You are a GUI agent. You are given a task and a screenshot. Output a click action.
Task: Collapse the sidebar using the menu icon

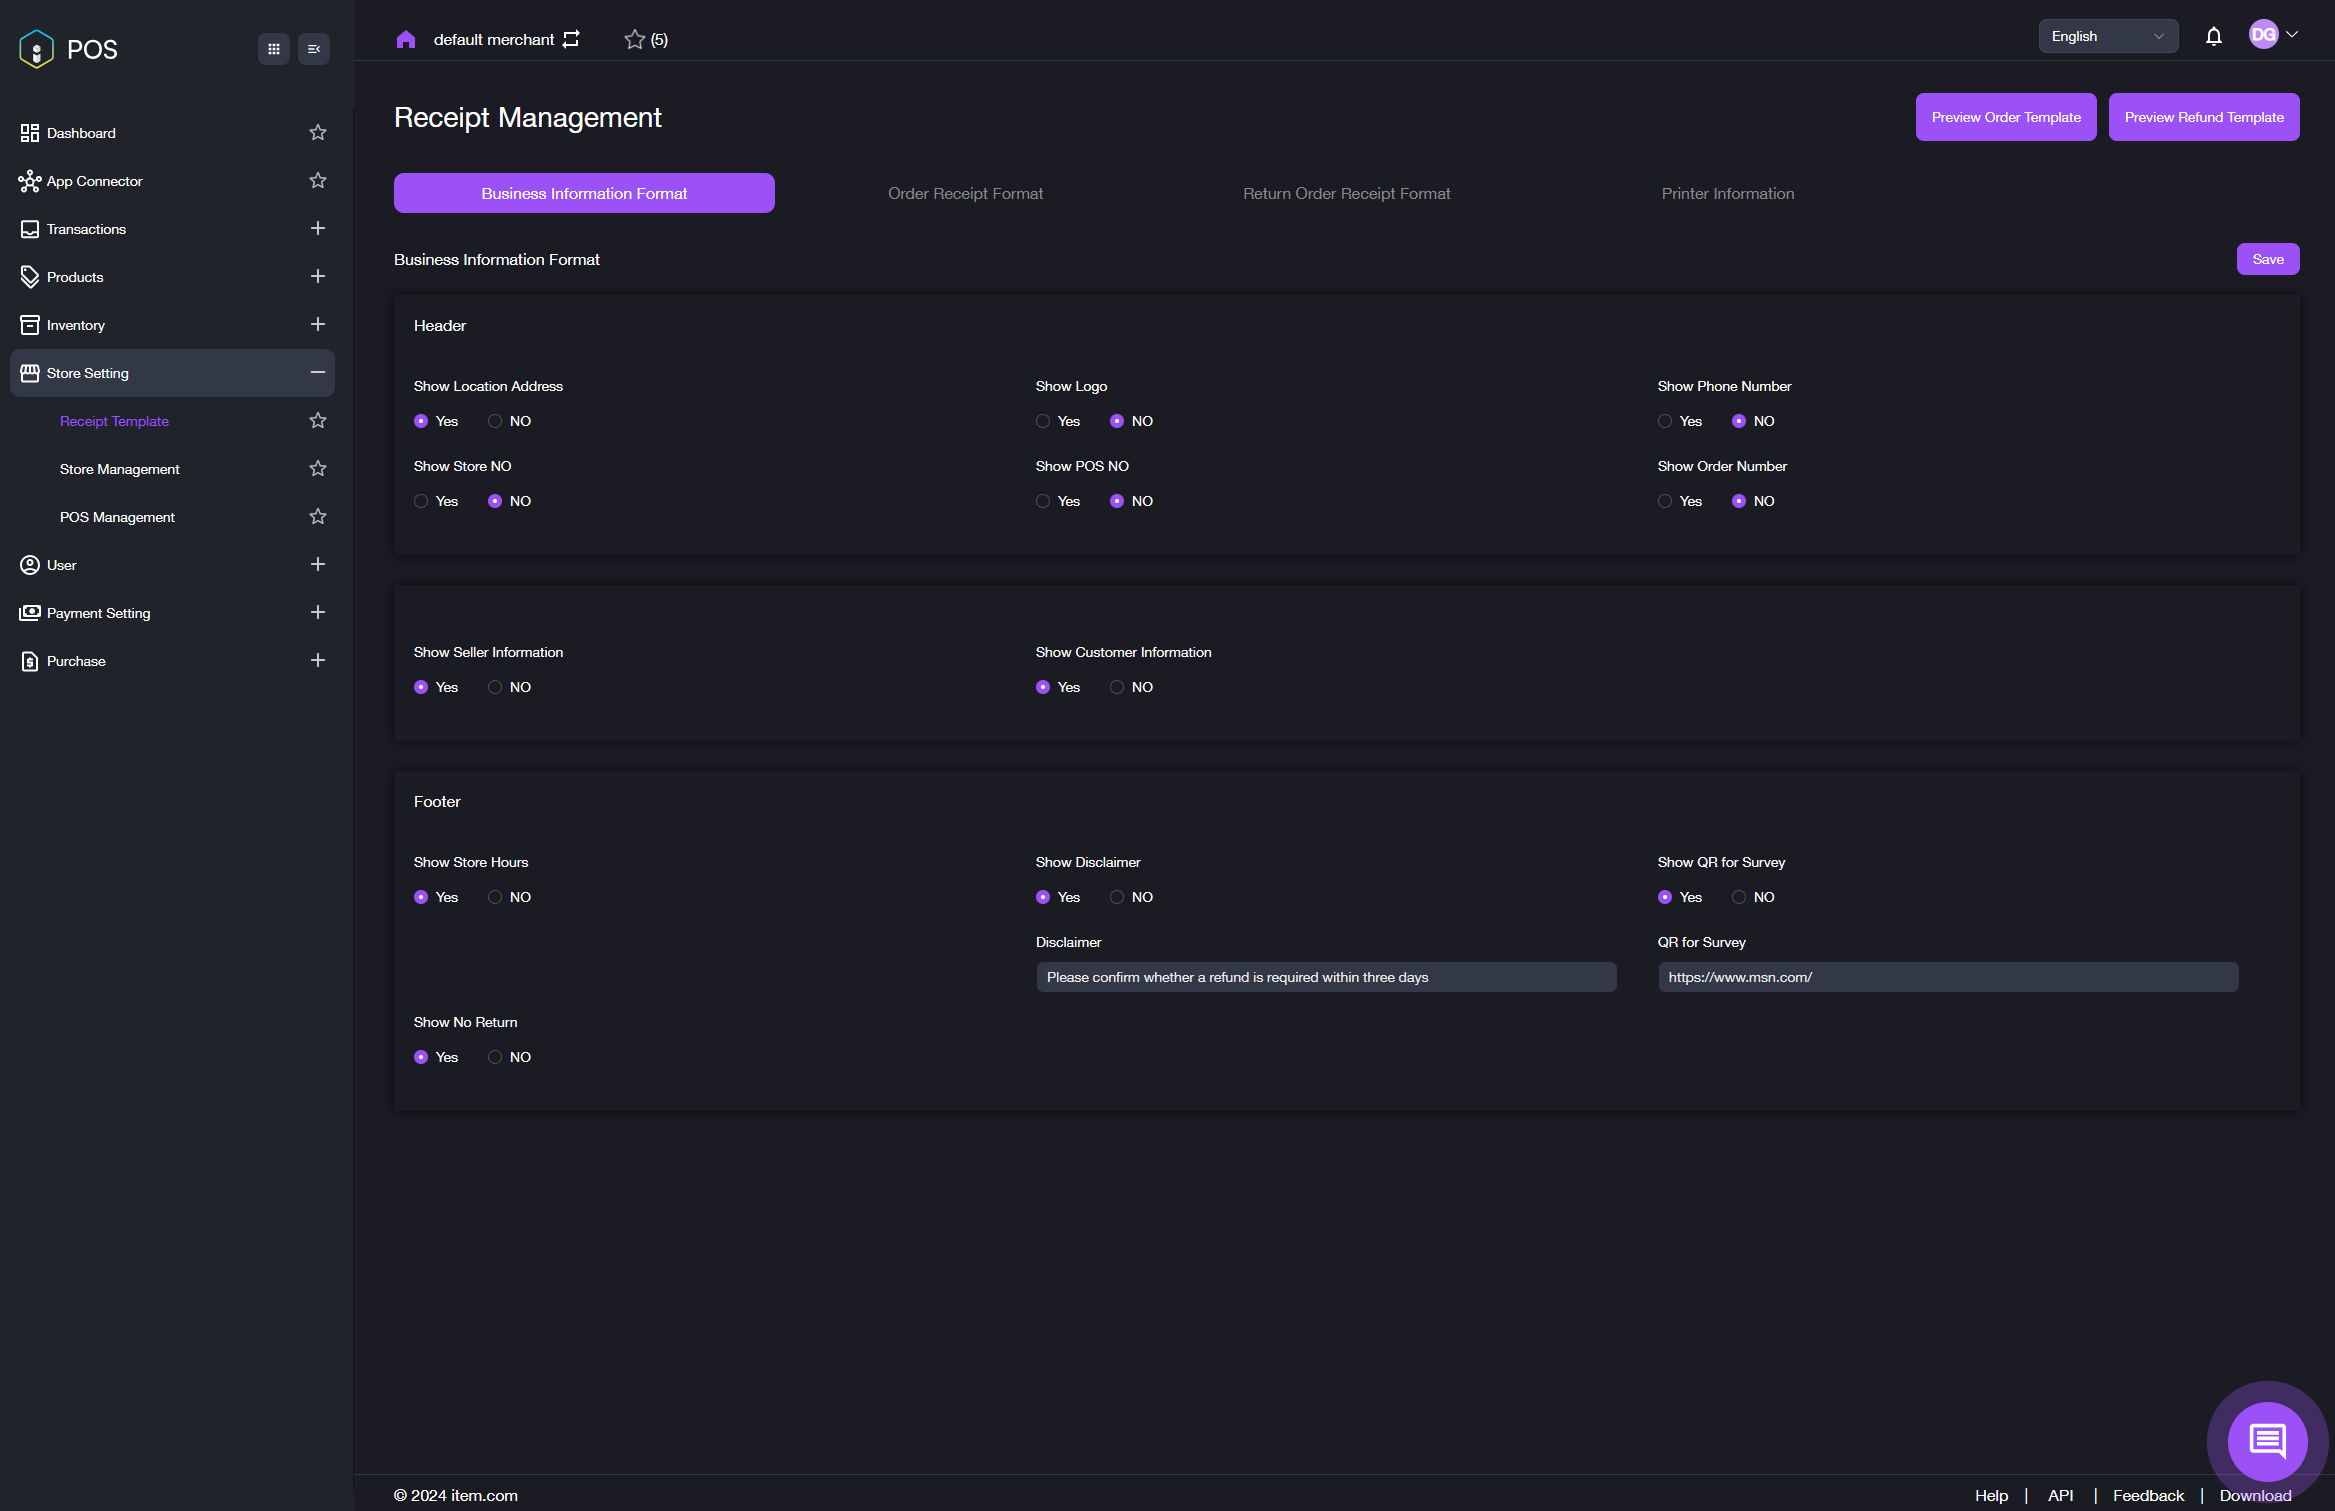click(x=313, y=49)
